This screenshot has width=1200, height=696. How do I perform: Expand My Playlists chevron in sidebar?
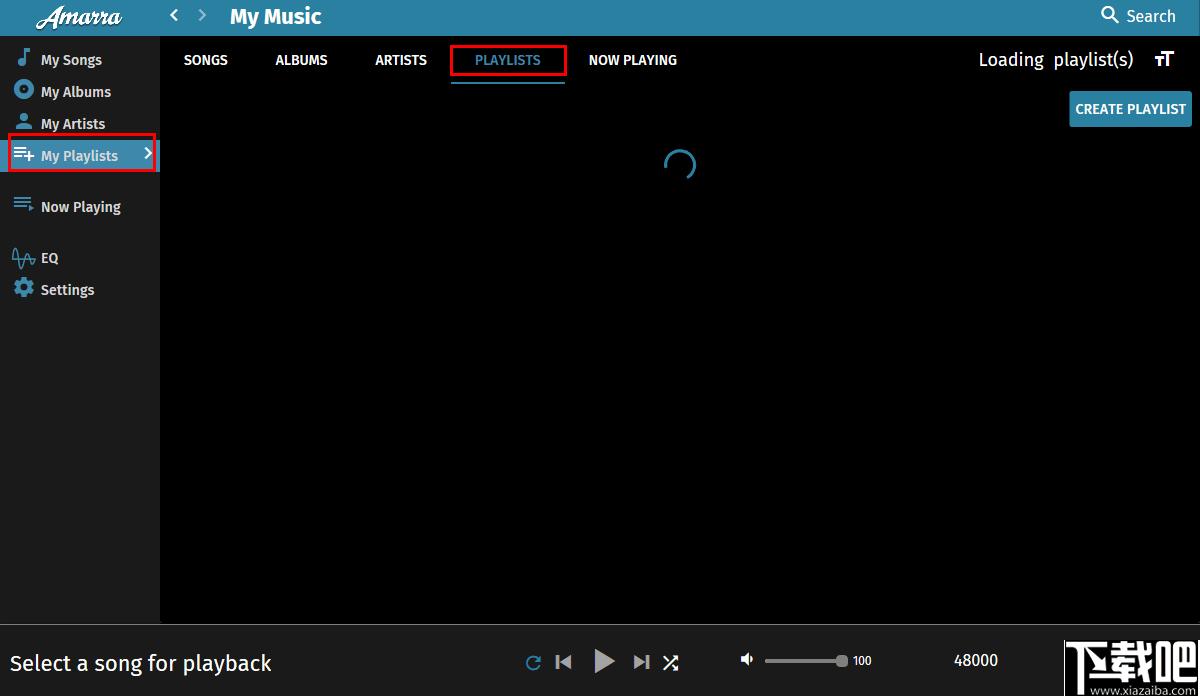click(x=148, y=154)
